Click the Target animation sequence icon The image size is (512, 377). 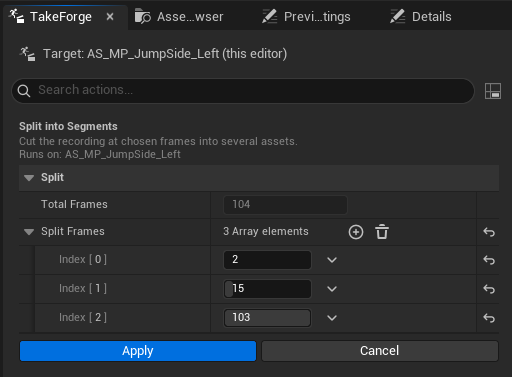click(27, 54)
